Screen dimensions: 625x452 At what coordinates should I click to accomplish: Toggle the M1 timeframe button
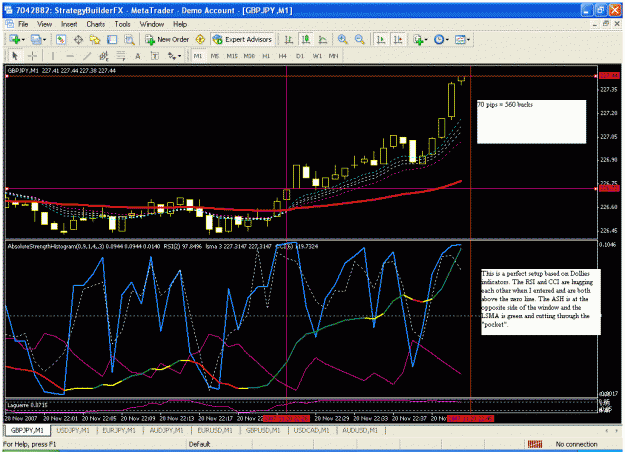[x=198, y=56]
